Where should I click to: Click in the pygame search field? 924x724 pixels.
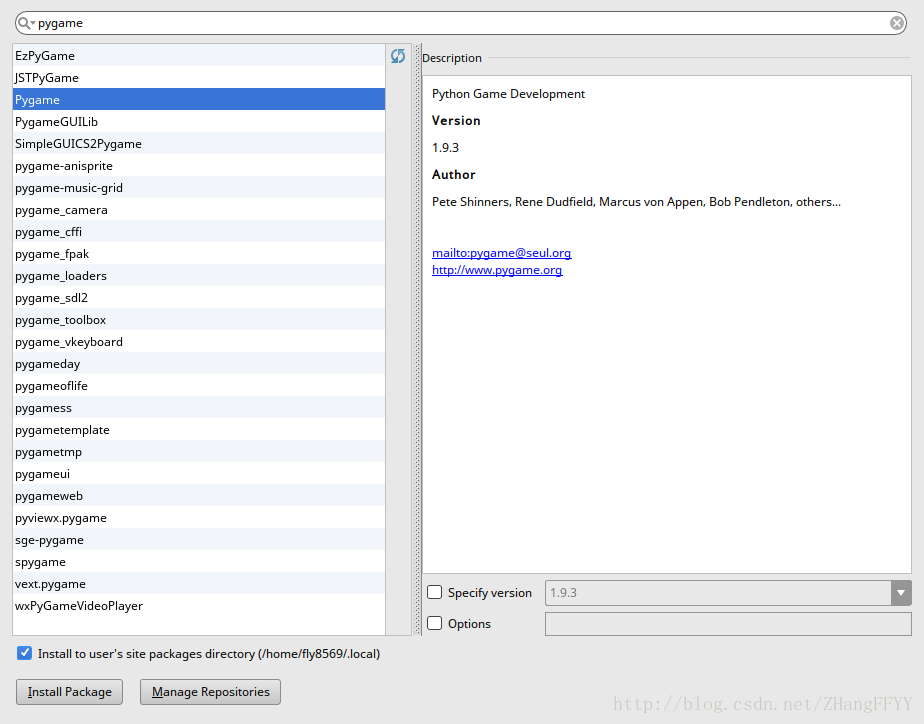click(x=460, y=23)
